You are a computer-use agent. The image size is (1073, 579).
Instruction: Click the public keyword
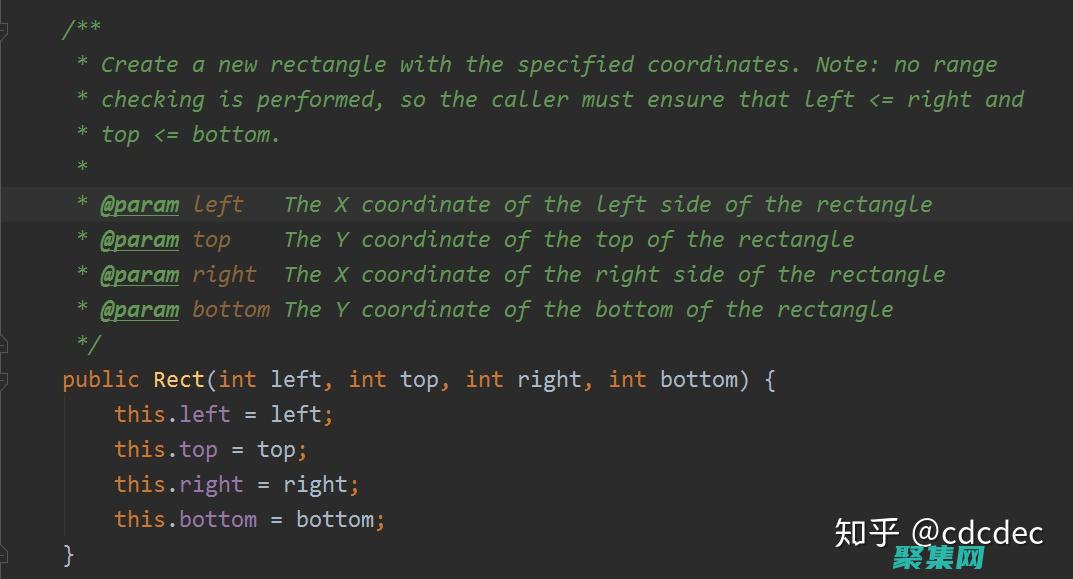(x=101, y=380)
